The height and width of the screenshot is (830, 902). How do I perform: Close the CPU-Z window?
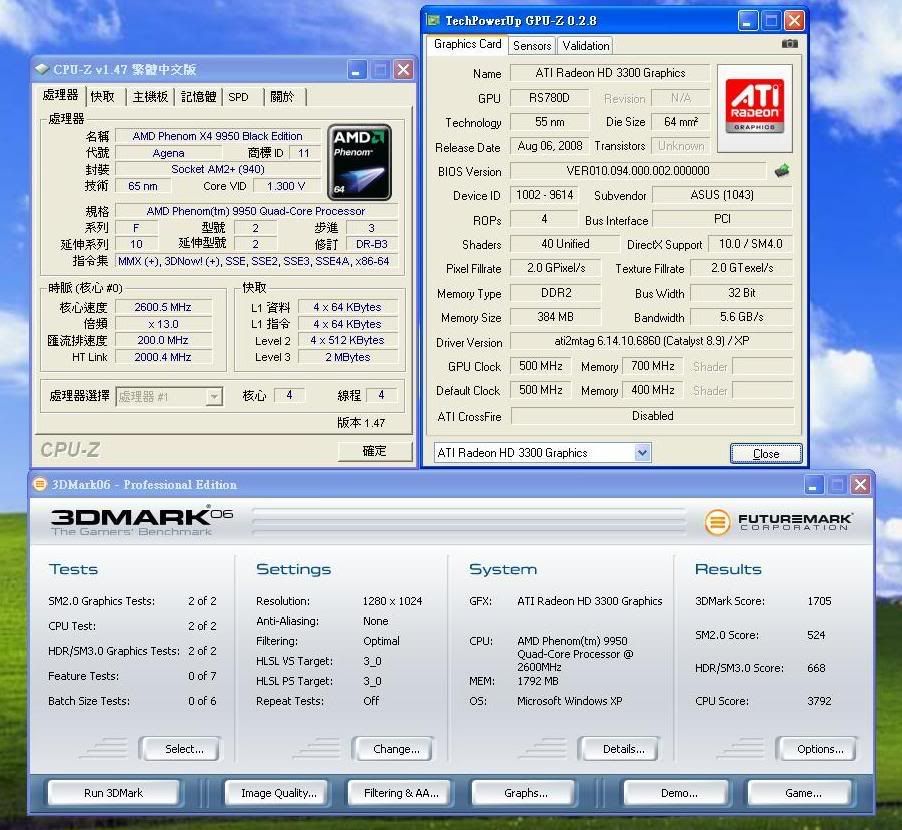tap(404, 70)
